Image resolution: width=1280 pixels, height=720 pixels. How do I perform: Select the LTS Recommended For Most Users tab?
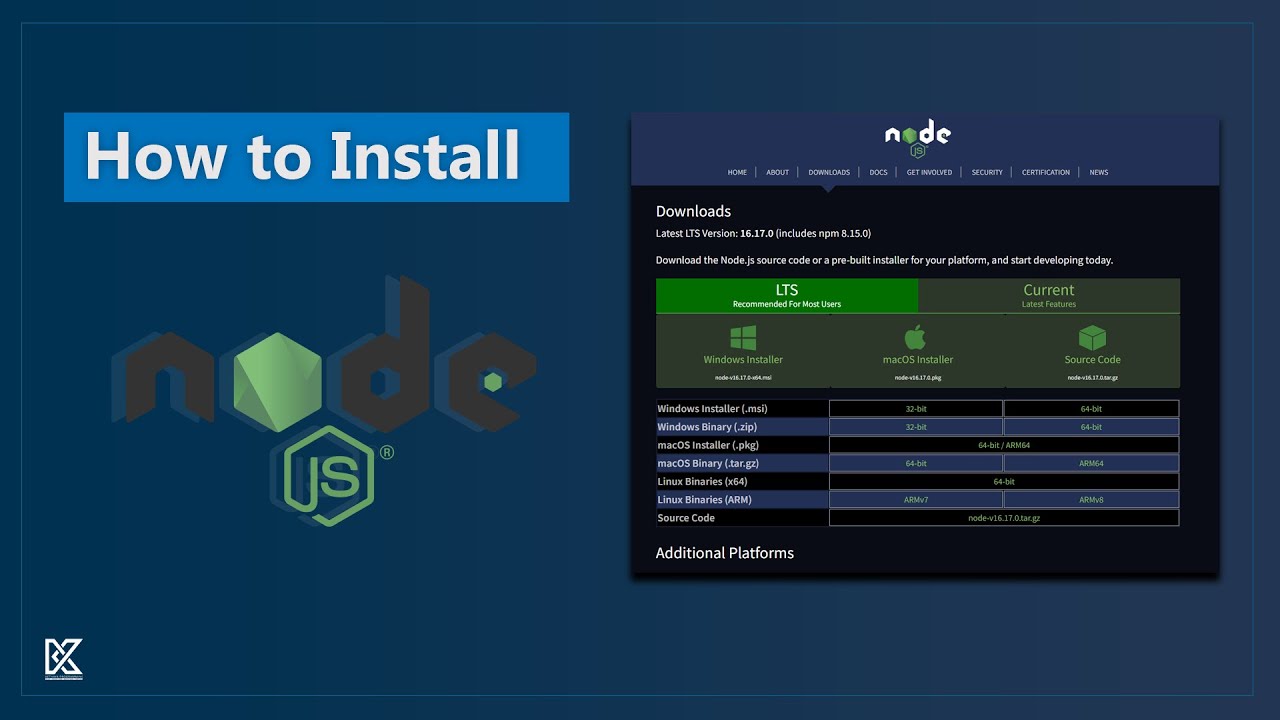click(x=787, y=296)
